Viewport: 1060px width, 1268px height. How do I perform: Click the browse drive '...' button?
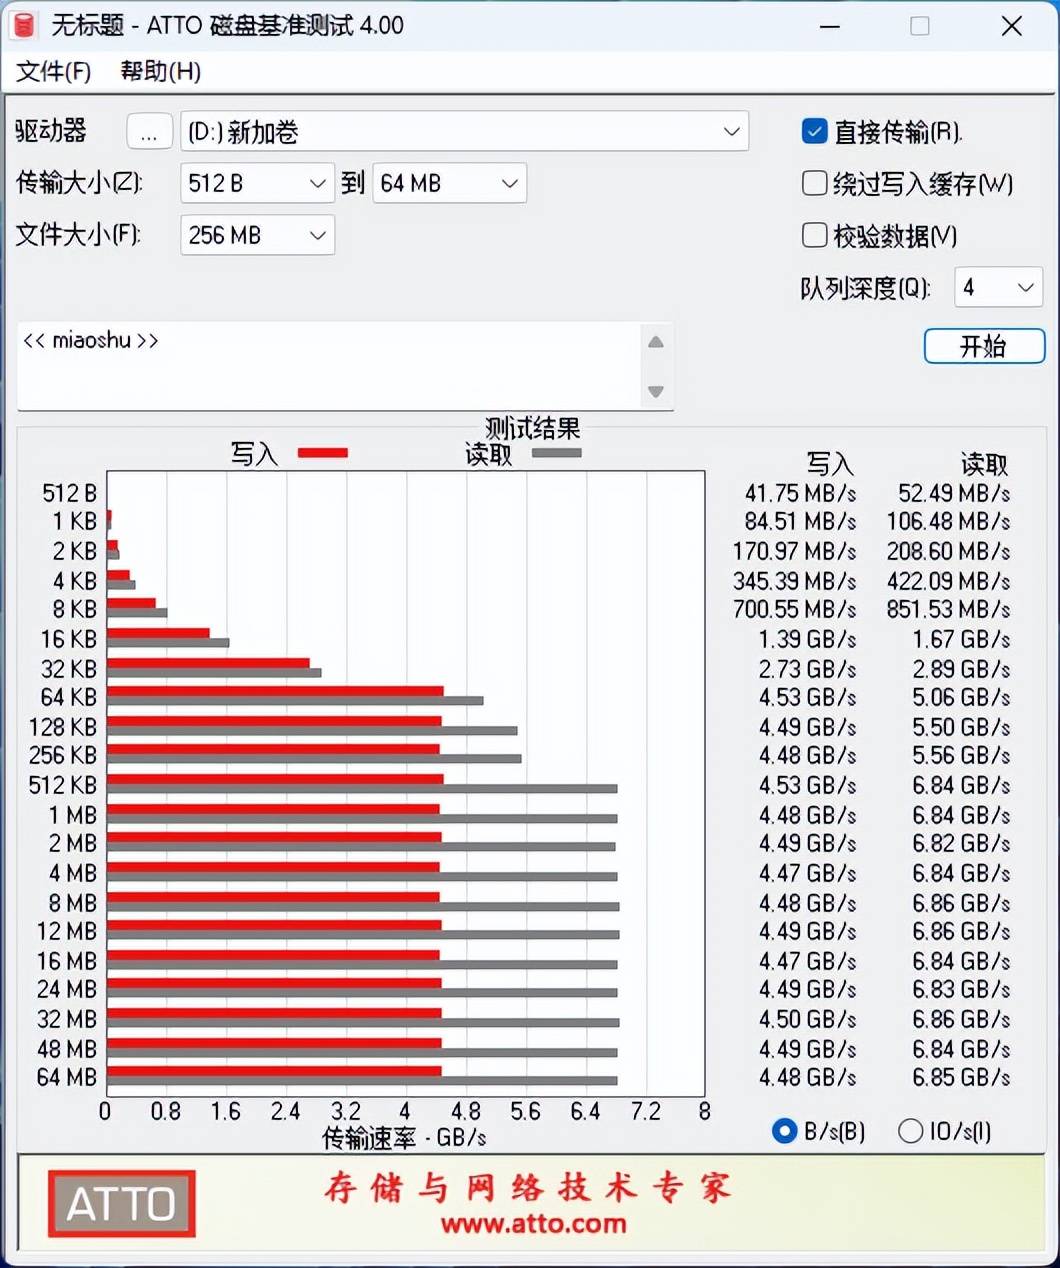(x=149, y=132)
